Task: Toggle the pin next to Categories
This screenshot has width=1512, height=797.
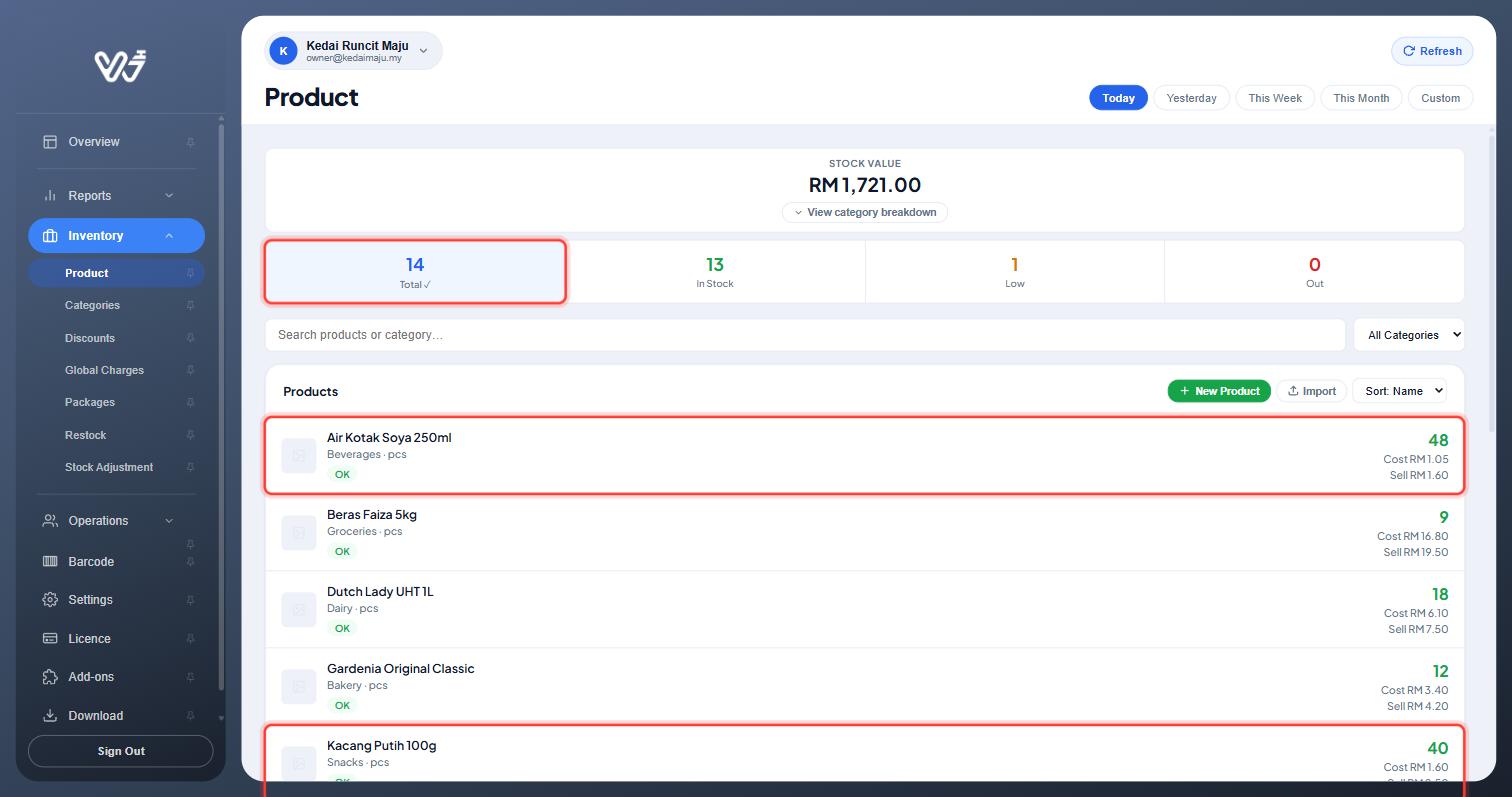Action: click(x=190, y=306)
